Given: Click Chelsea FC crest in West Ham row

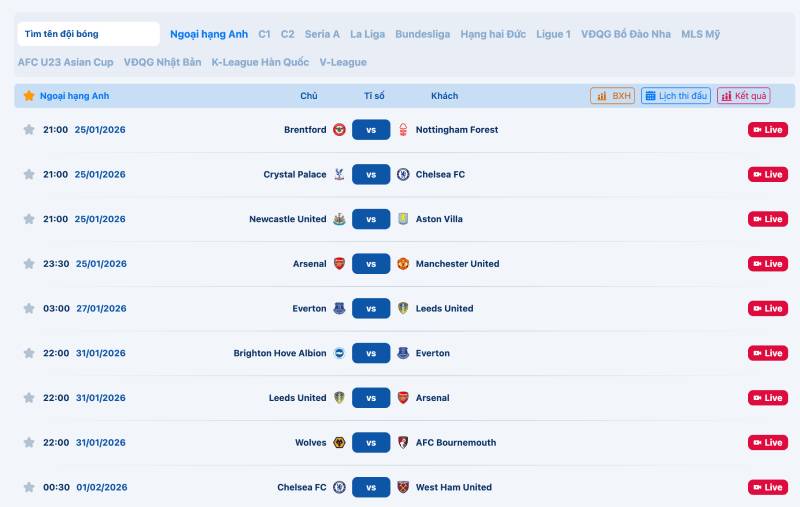Looking at the screenshot, I should pyautogui.click(x=339, y=487).
